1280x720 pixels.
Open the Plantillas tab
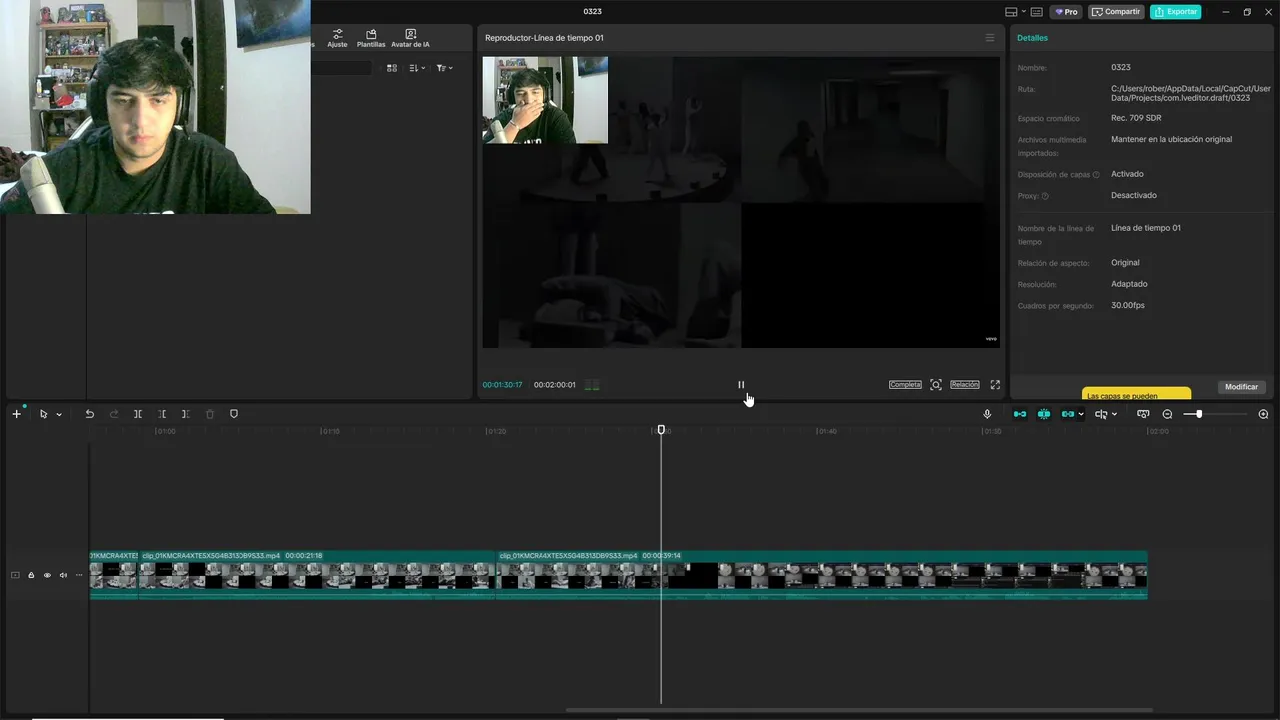(x=371, y=39)
